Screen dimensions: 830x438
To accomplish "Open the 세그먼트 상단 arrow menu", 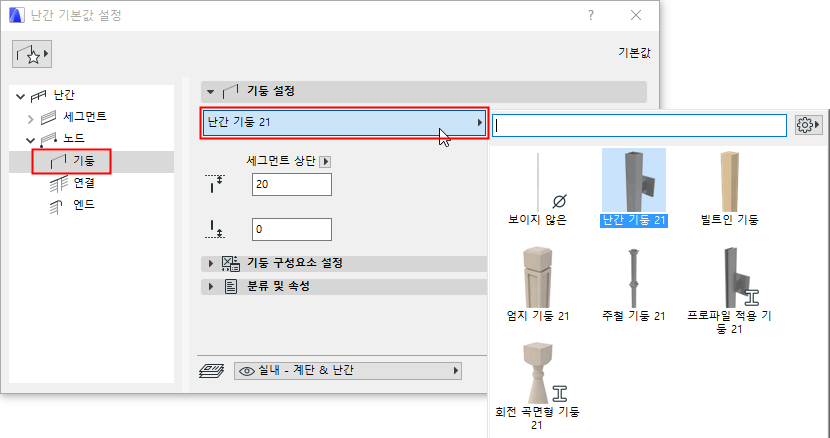I will 325,162.
